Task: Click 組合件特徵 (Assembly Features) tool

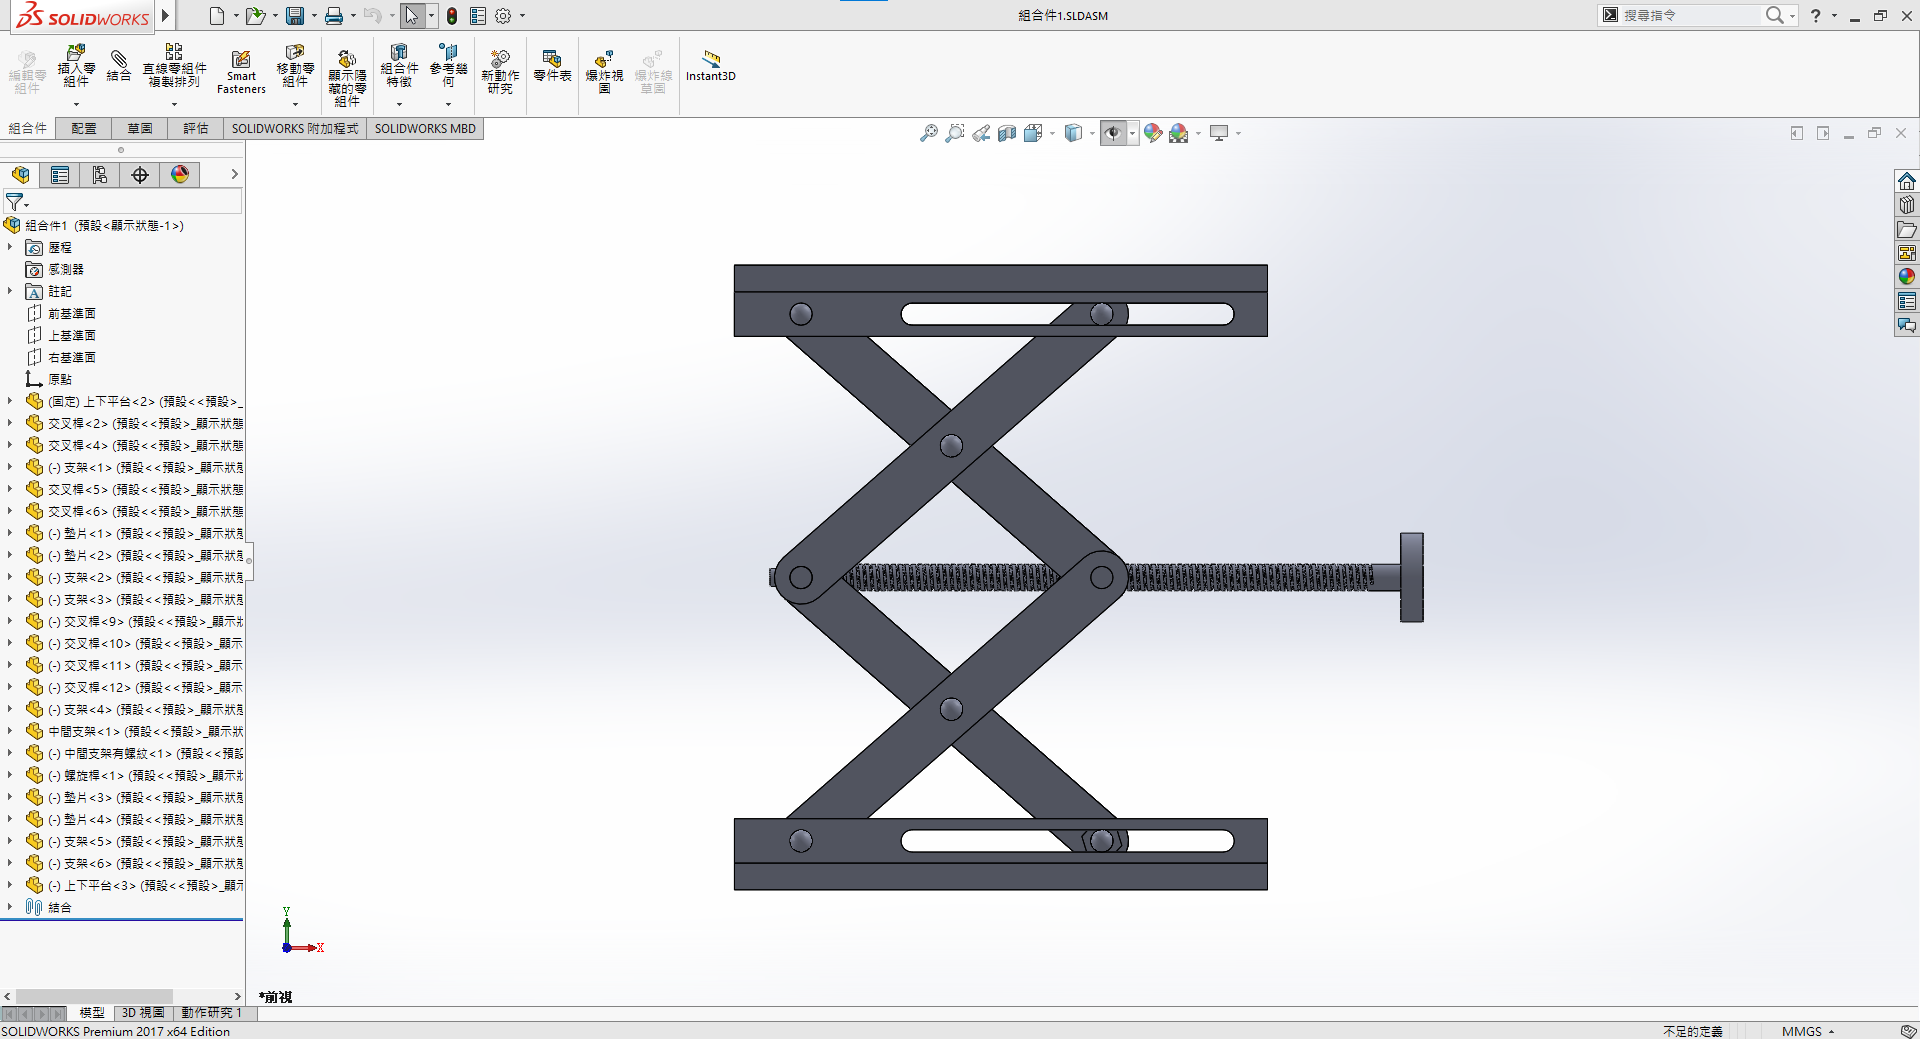Action: 399,67
